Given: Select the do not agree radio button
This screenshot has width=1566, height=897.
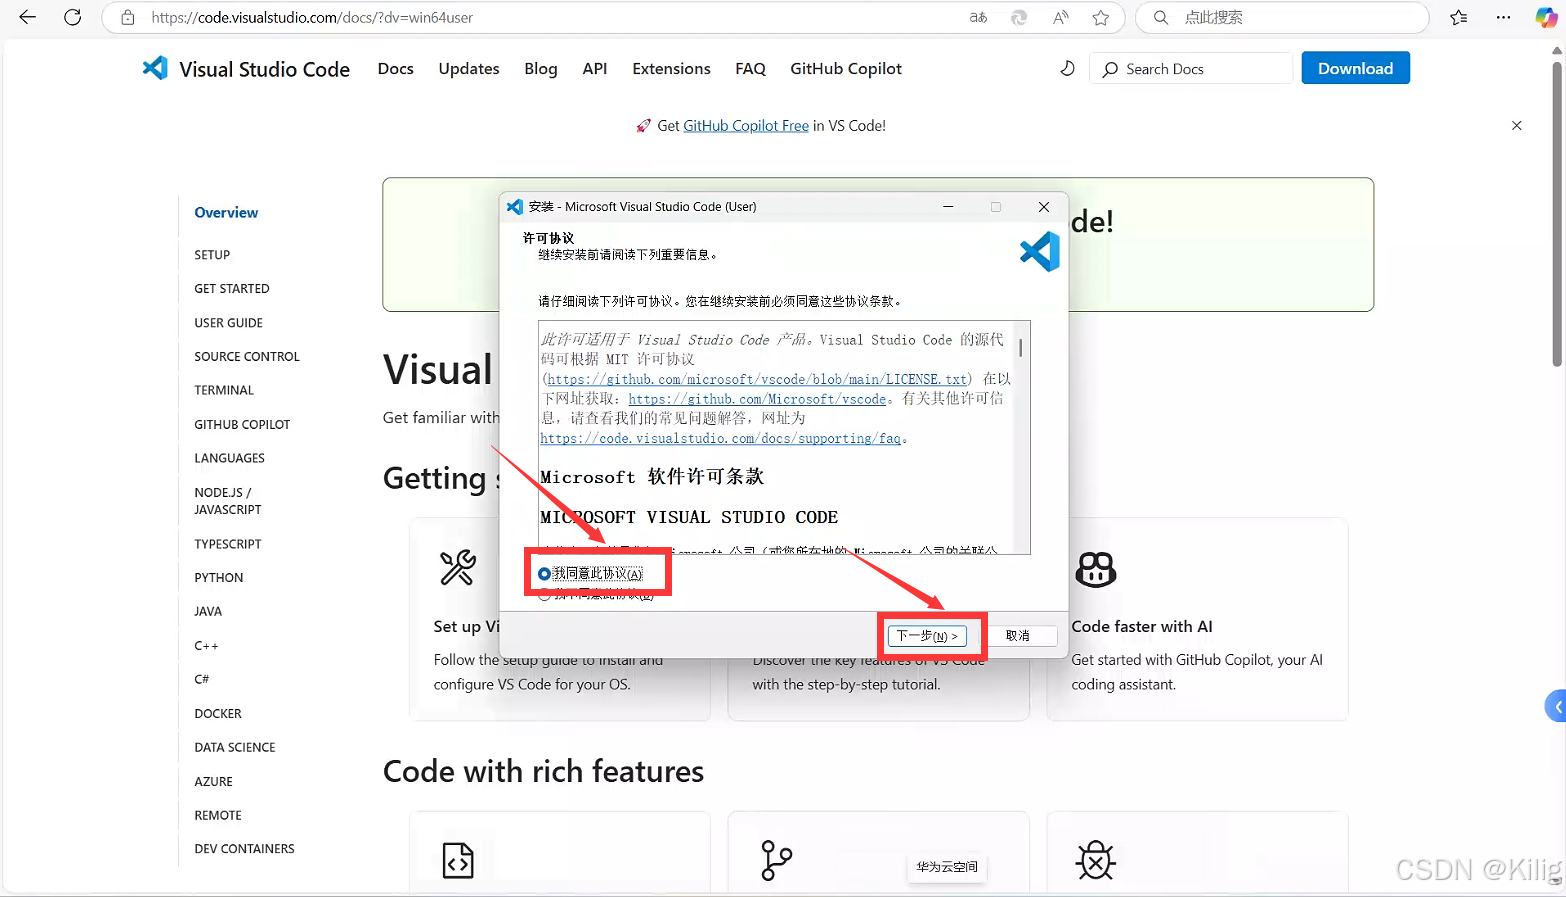Looking at the screenshot, I should 545,594.
